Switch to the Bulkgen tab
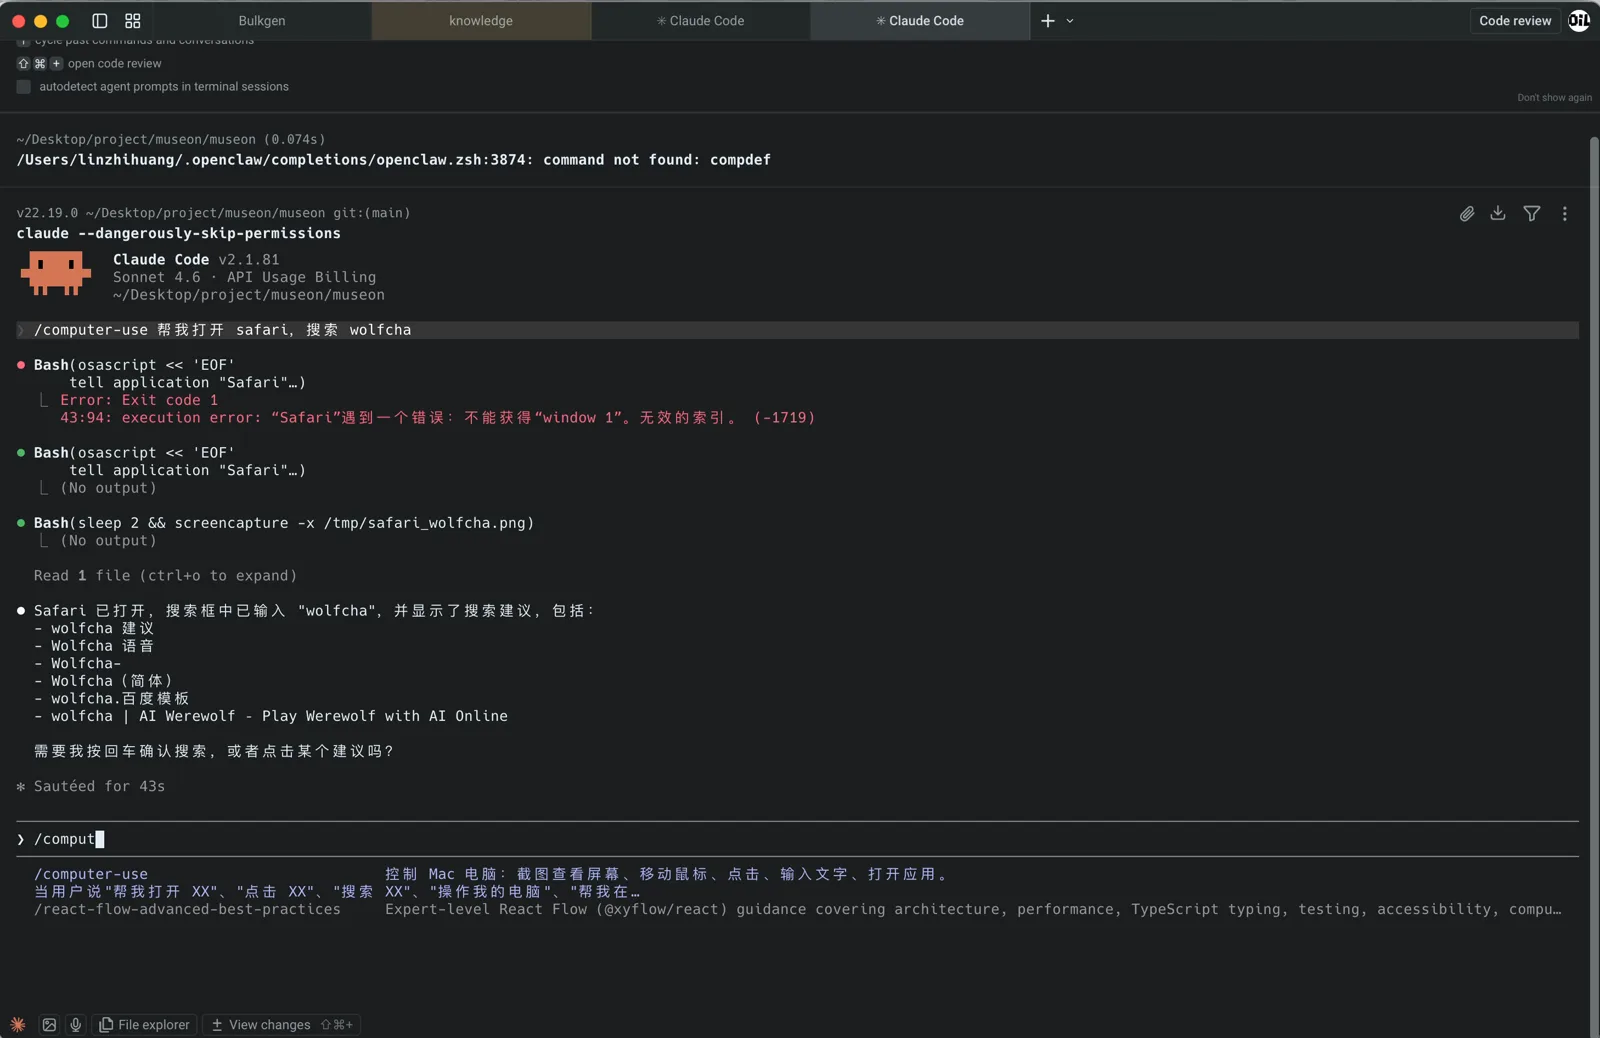Screen dimensions: 1600x1038 [x=262, y=21]
